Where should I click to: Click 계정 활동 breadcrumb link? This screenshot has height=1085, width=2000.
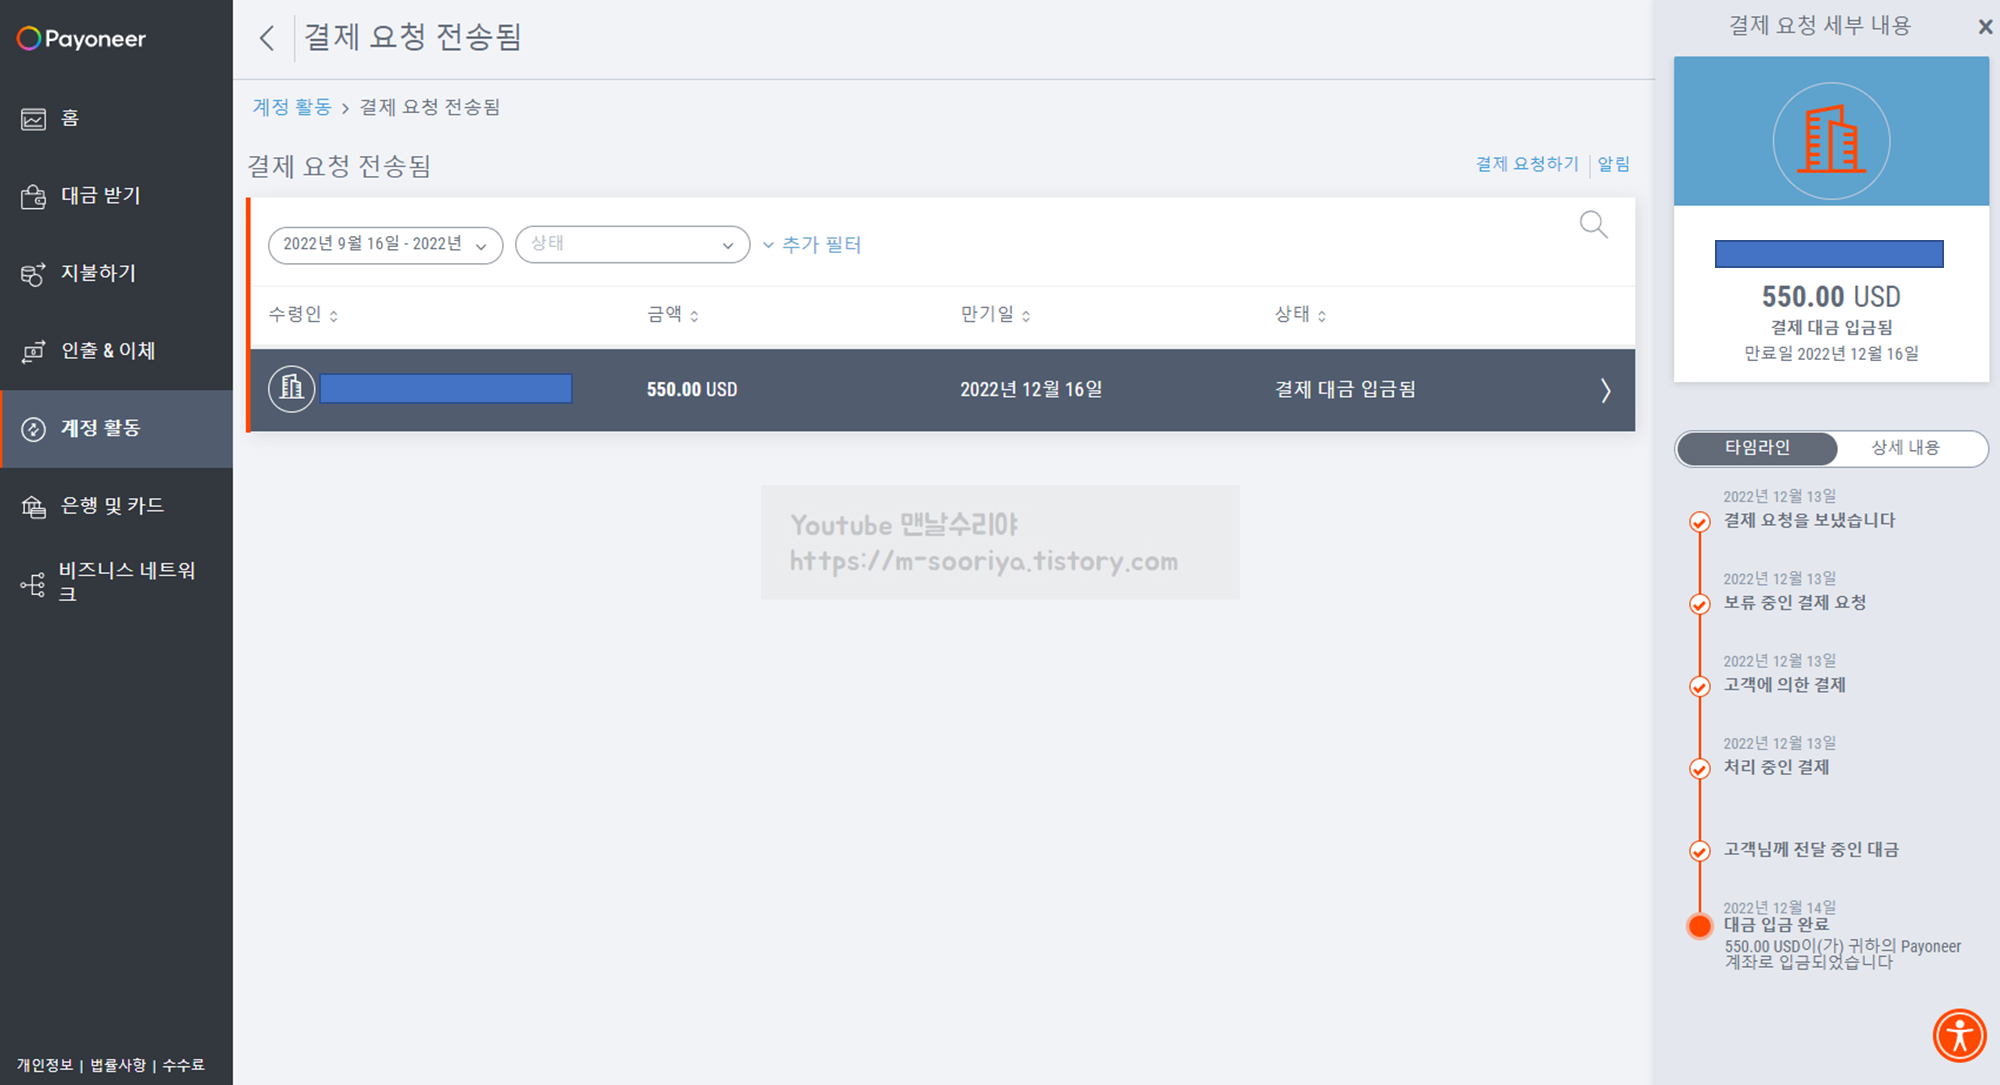291,107
